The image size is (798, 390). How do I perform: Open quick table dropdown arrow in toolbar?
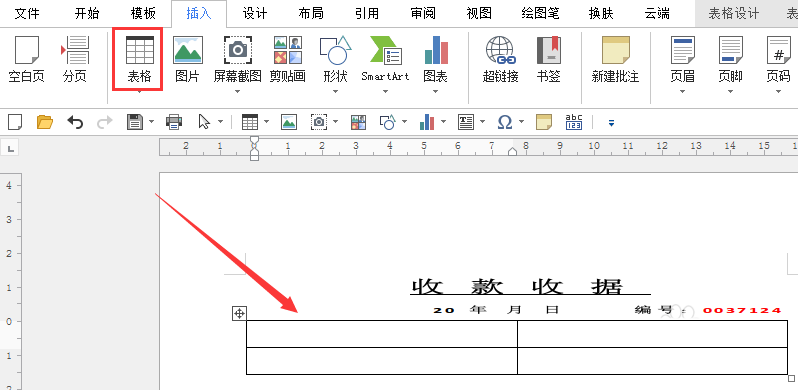coord(266,122)
